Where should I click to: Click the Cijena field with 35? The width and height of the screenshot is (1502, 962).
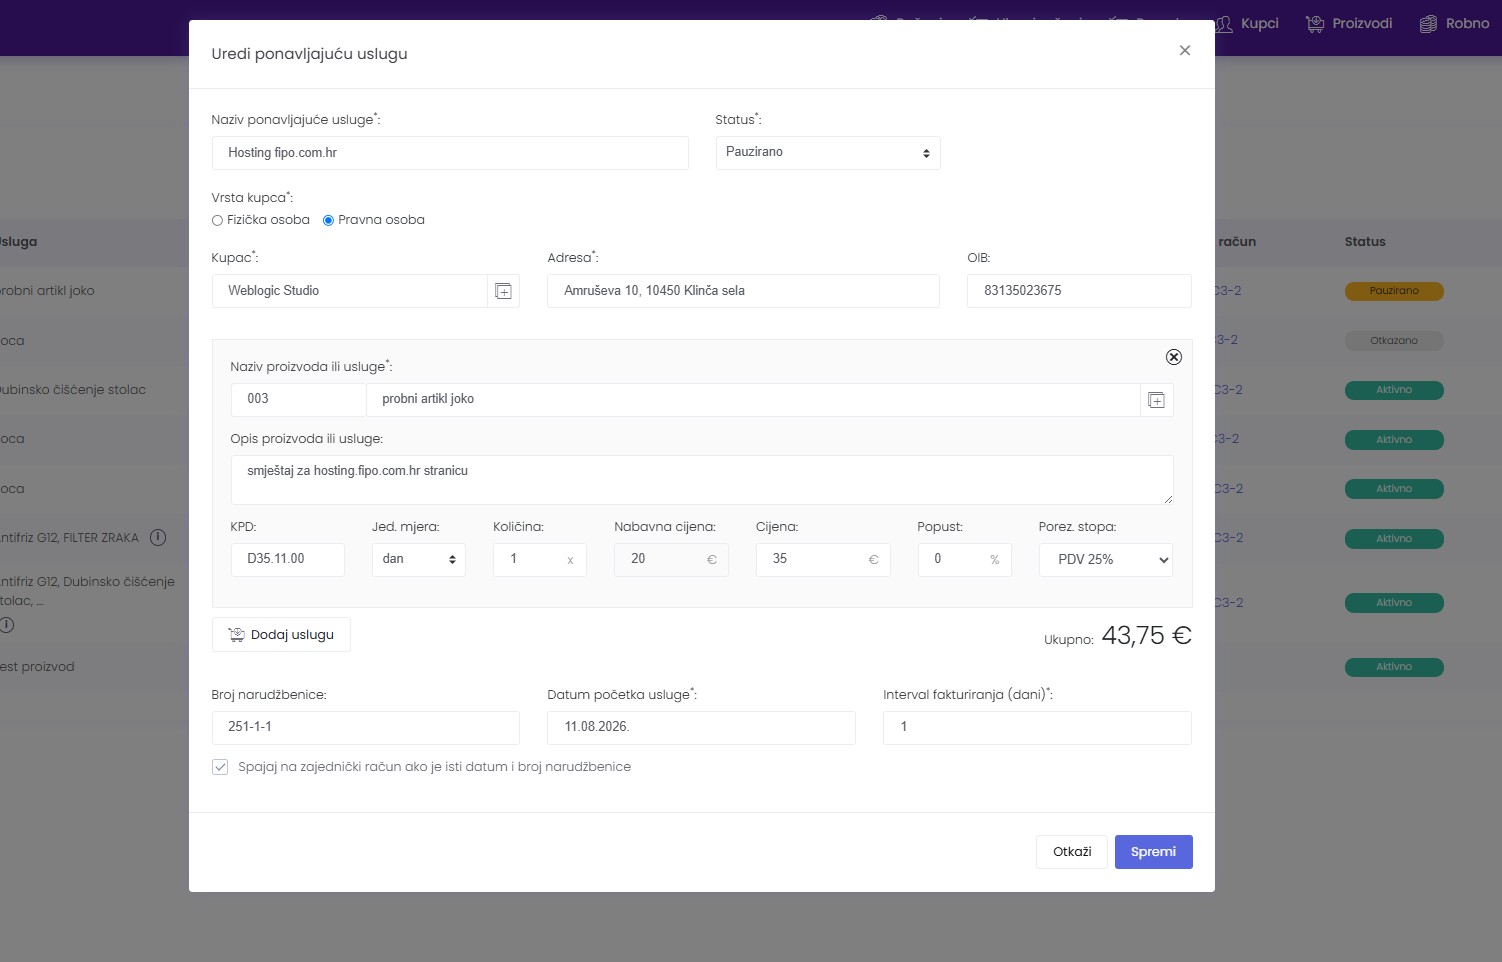(x=823, y=559)
